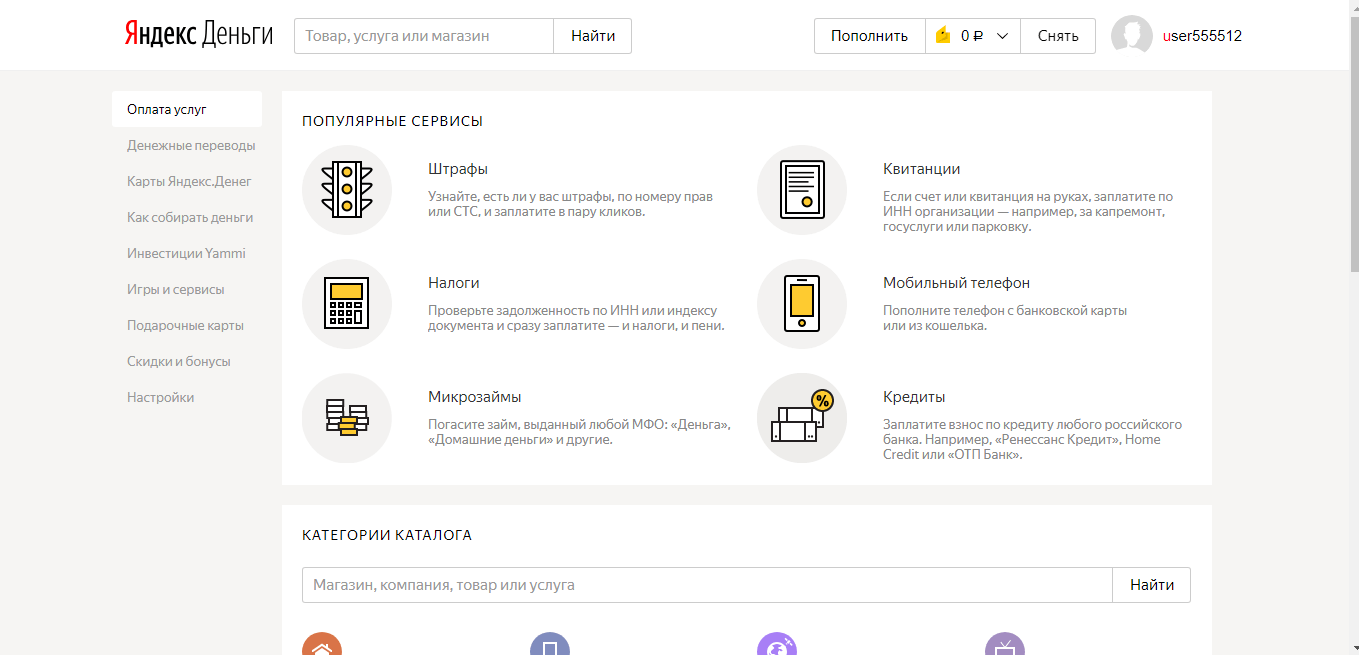This screenshot has height=655, width=1359.
Task: Click the catalog search field
Action: click(706, 585)
